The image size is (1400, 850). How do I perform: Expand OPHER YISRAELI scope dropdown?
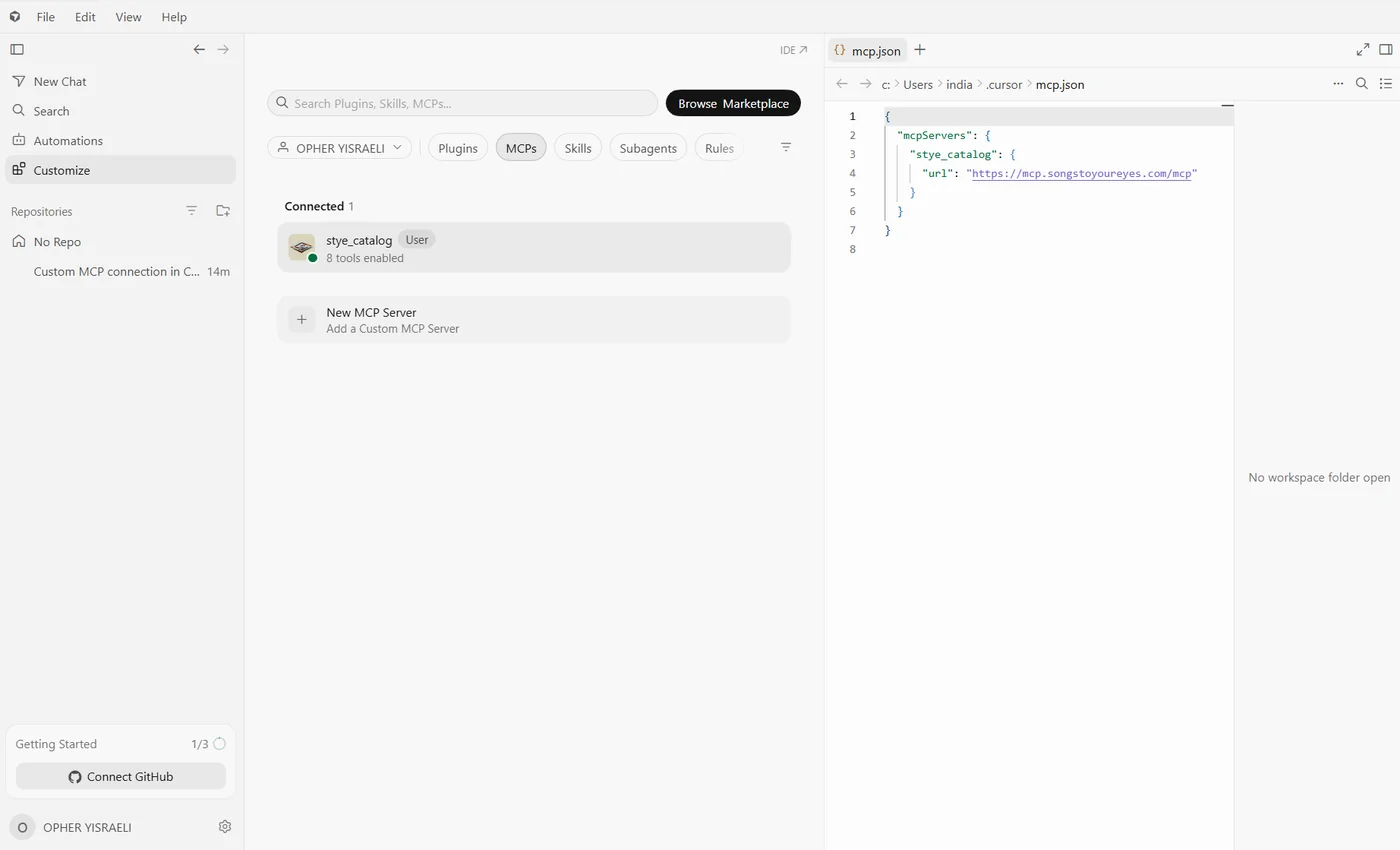(340, 148)
